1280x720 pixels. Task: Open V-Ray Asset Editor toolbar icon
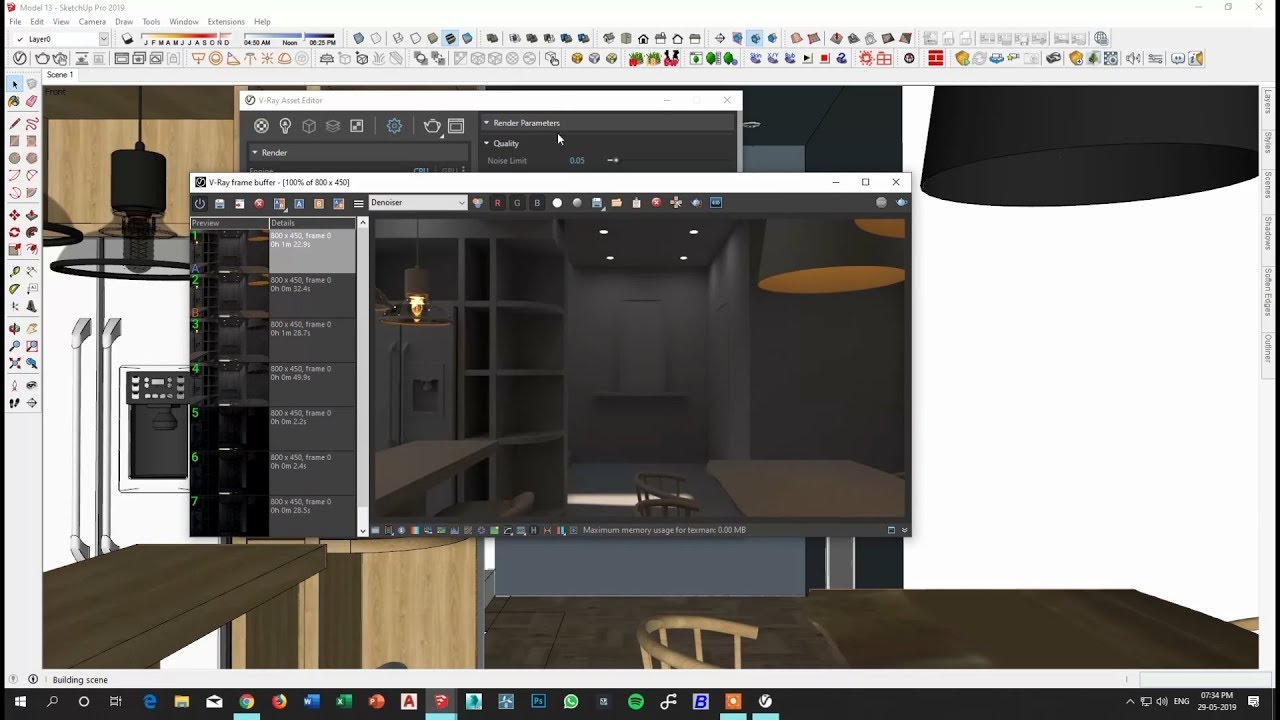[19, 59]
